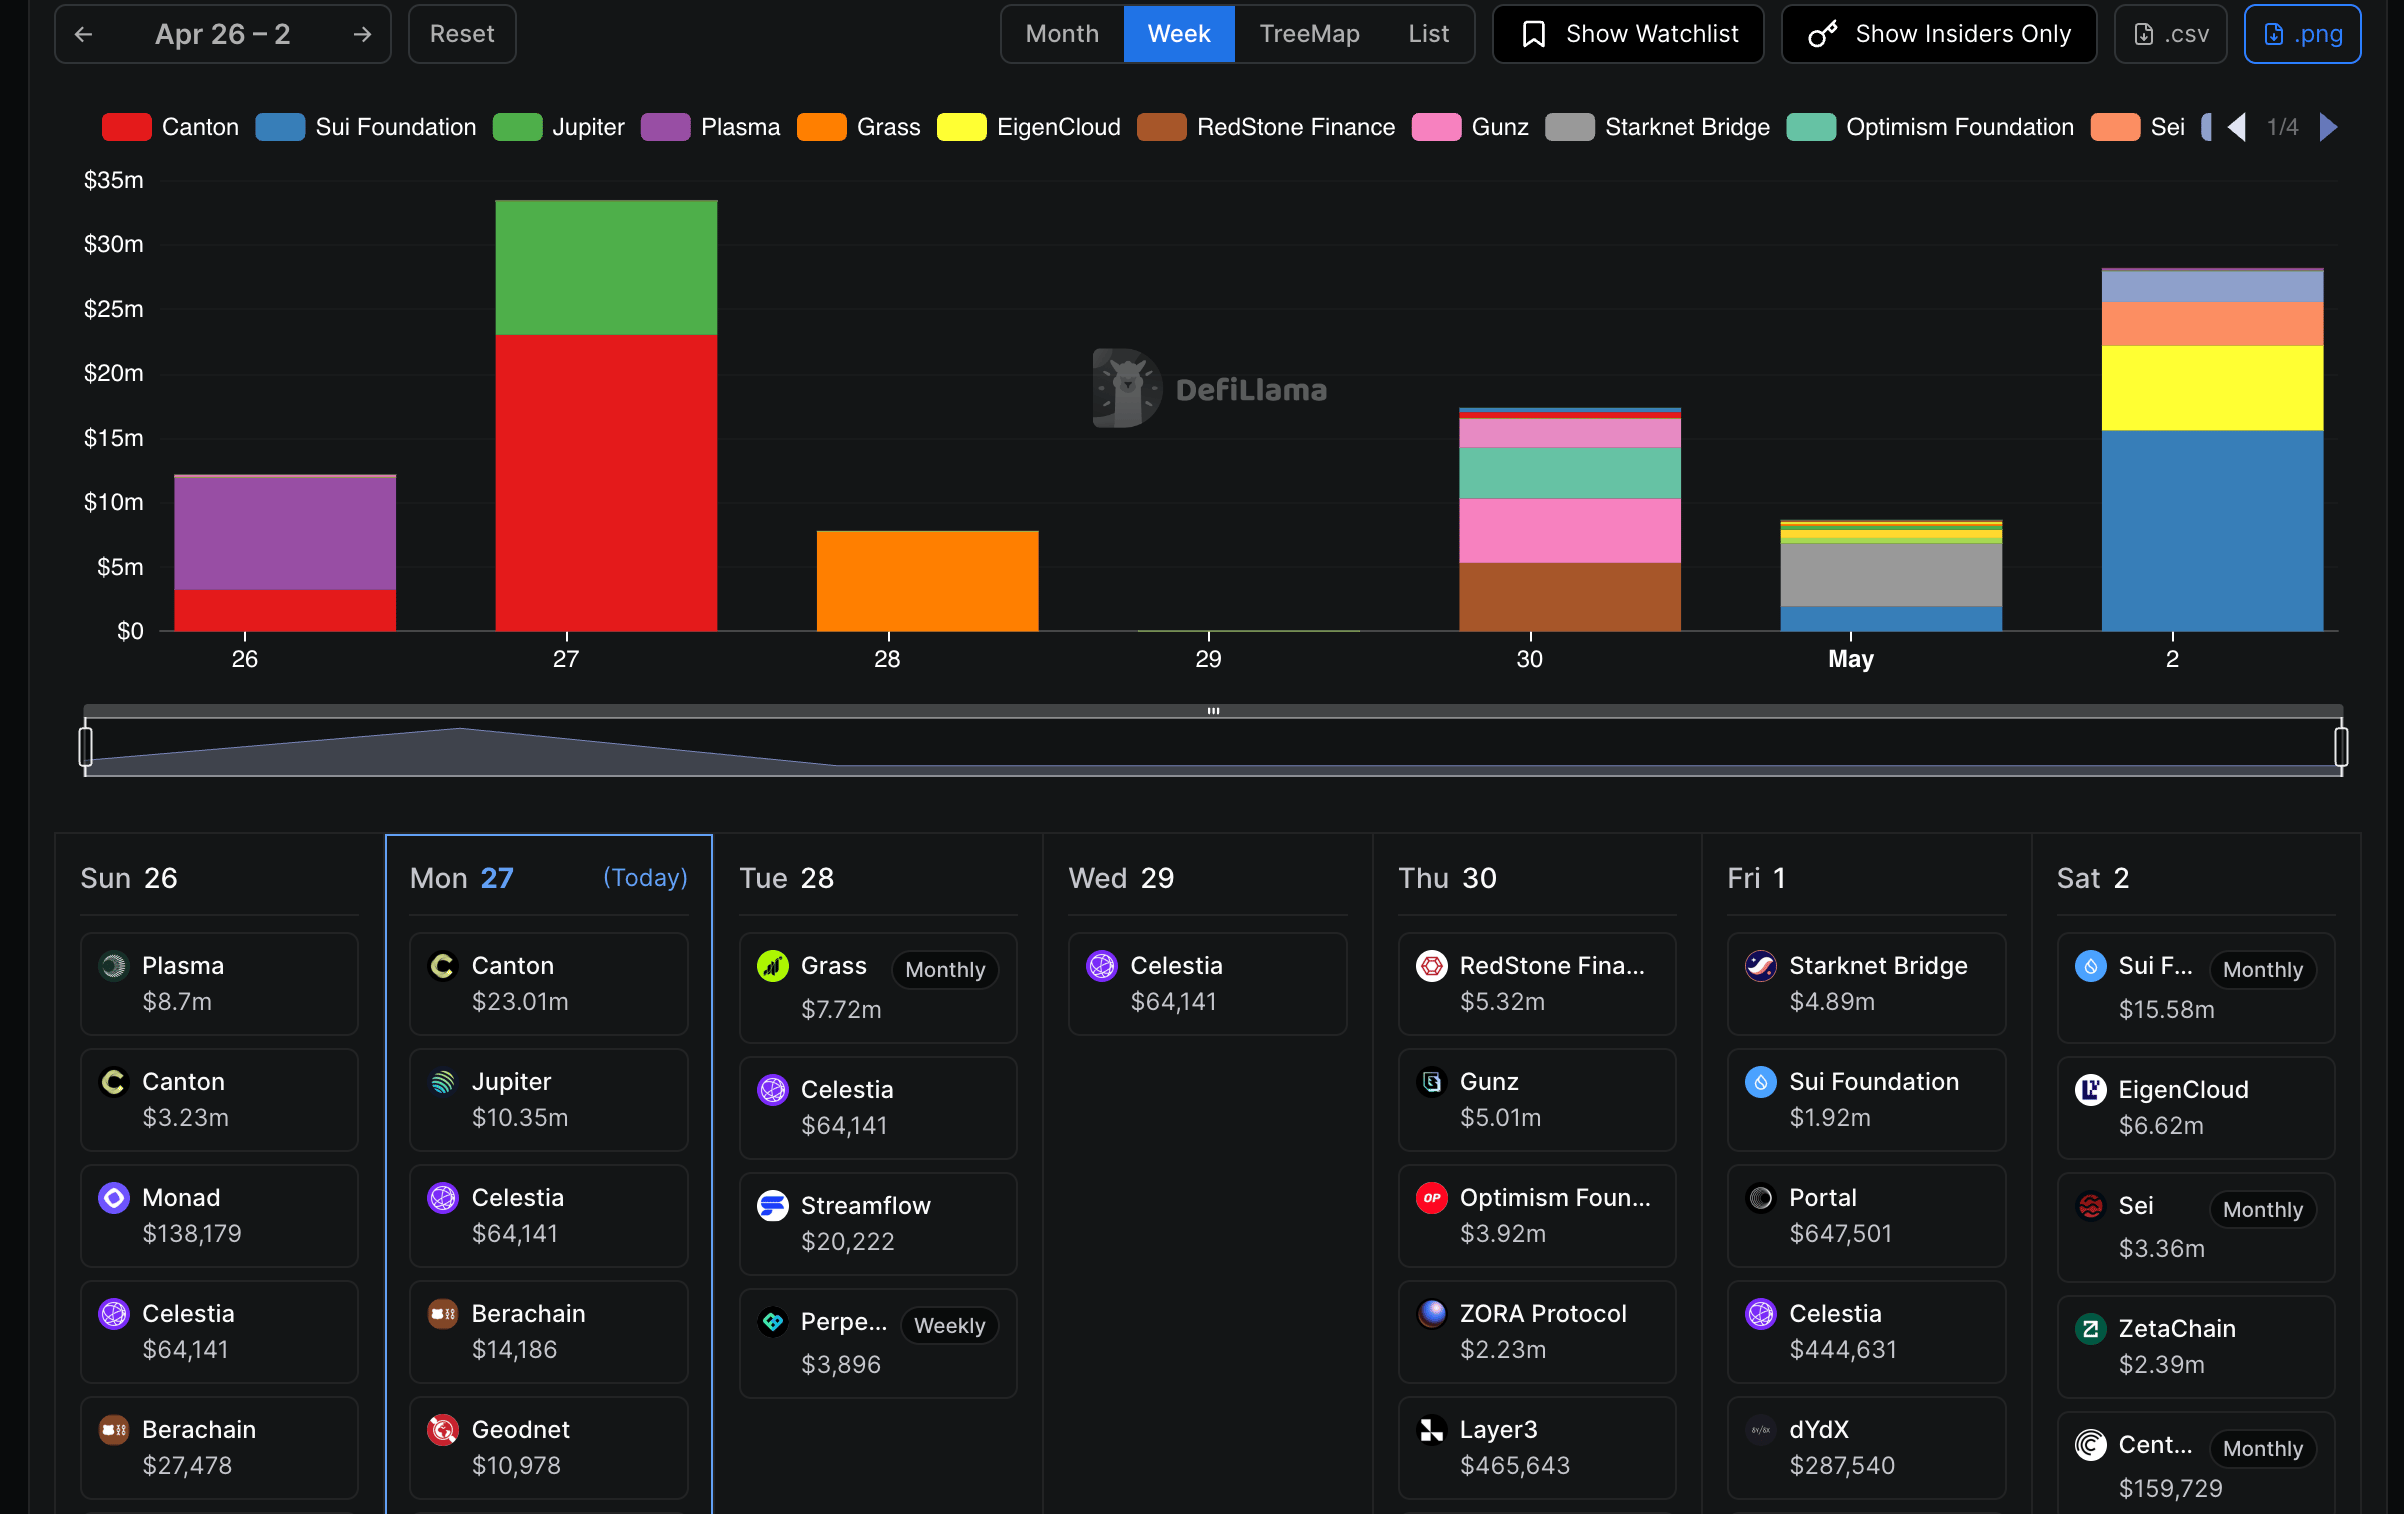Click the Plasma token icon on Sunday

pyautogui.click(x=114, y=966)
